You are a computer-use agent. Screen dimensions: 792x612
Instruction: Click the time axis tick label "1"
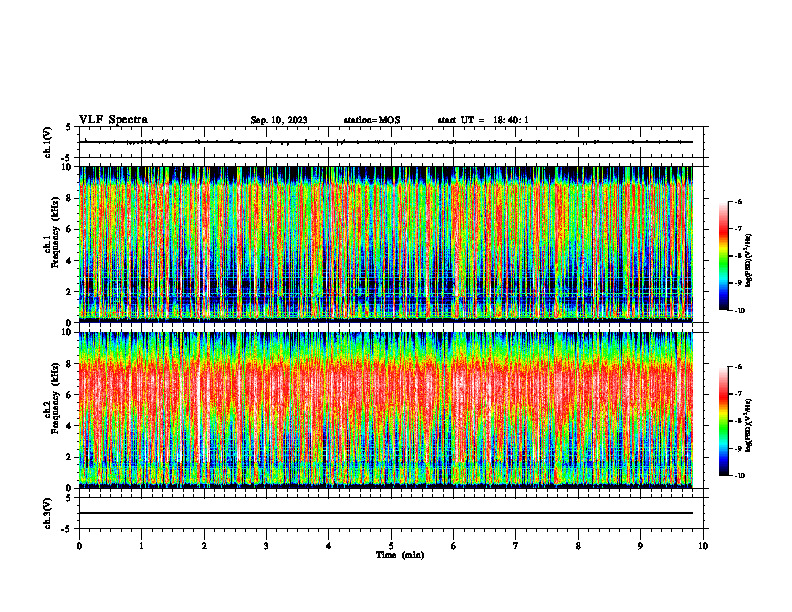click(x=141, y=546)
